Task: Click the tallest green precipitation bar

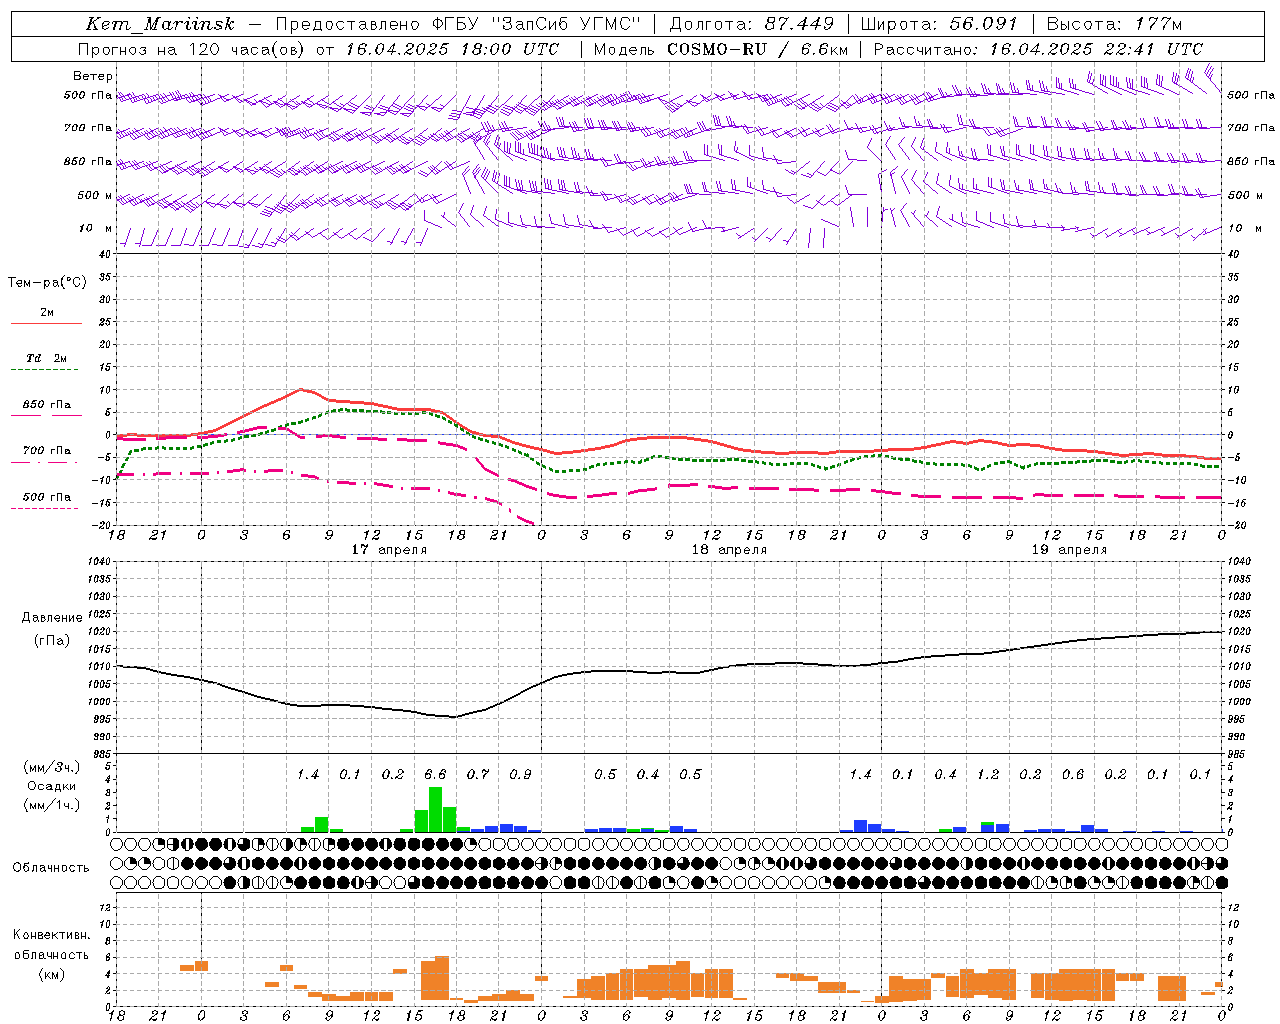Action: 435,810
